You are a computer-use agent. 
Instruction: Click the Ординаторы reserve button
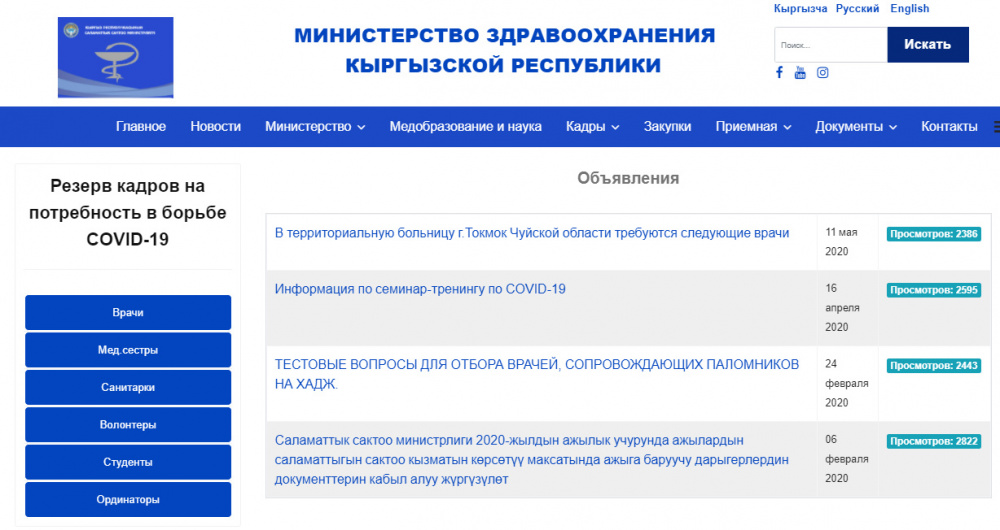tap(128, 499)
